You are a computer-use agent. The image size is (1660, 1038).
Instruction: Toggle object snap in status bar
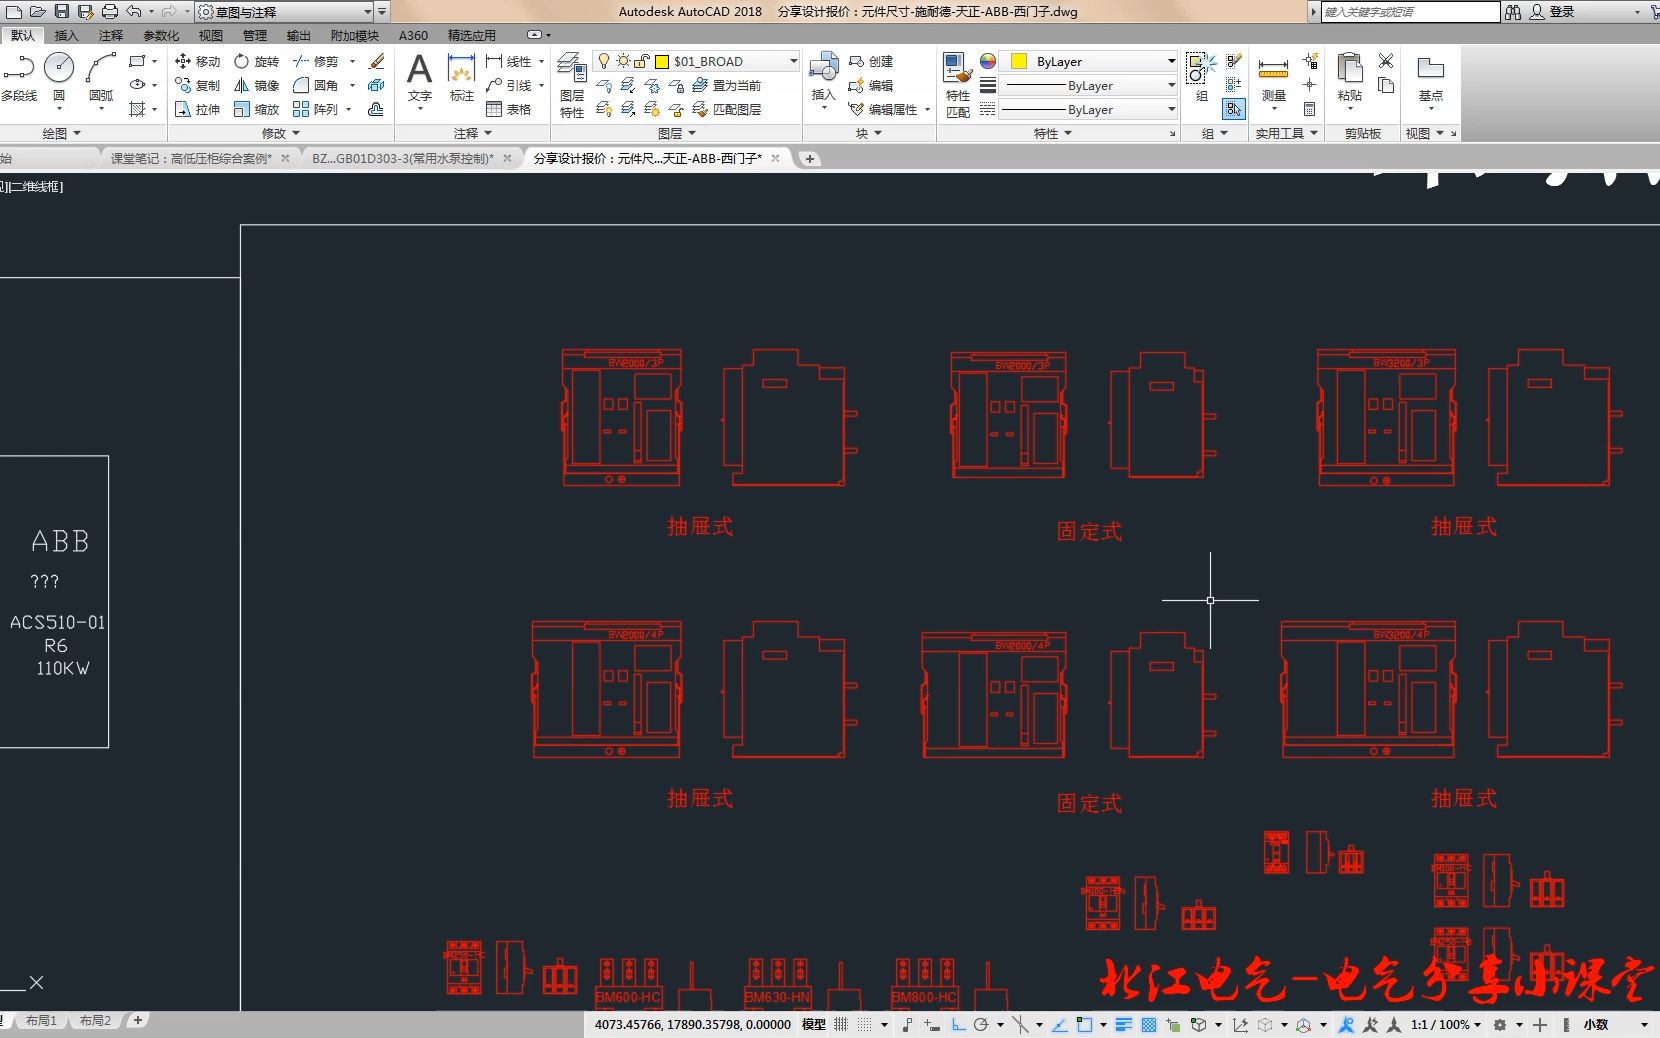(x=1084, y=1024)
